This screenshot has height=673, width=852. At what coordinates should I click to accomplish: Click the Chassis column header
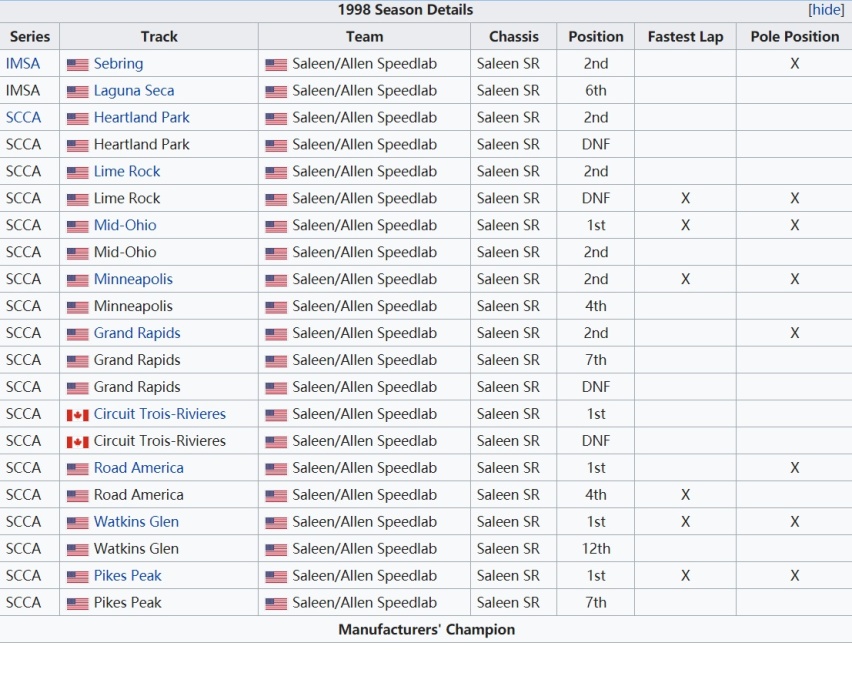[513, 36]
